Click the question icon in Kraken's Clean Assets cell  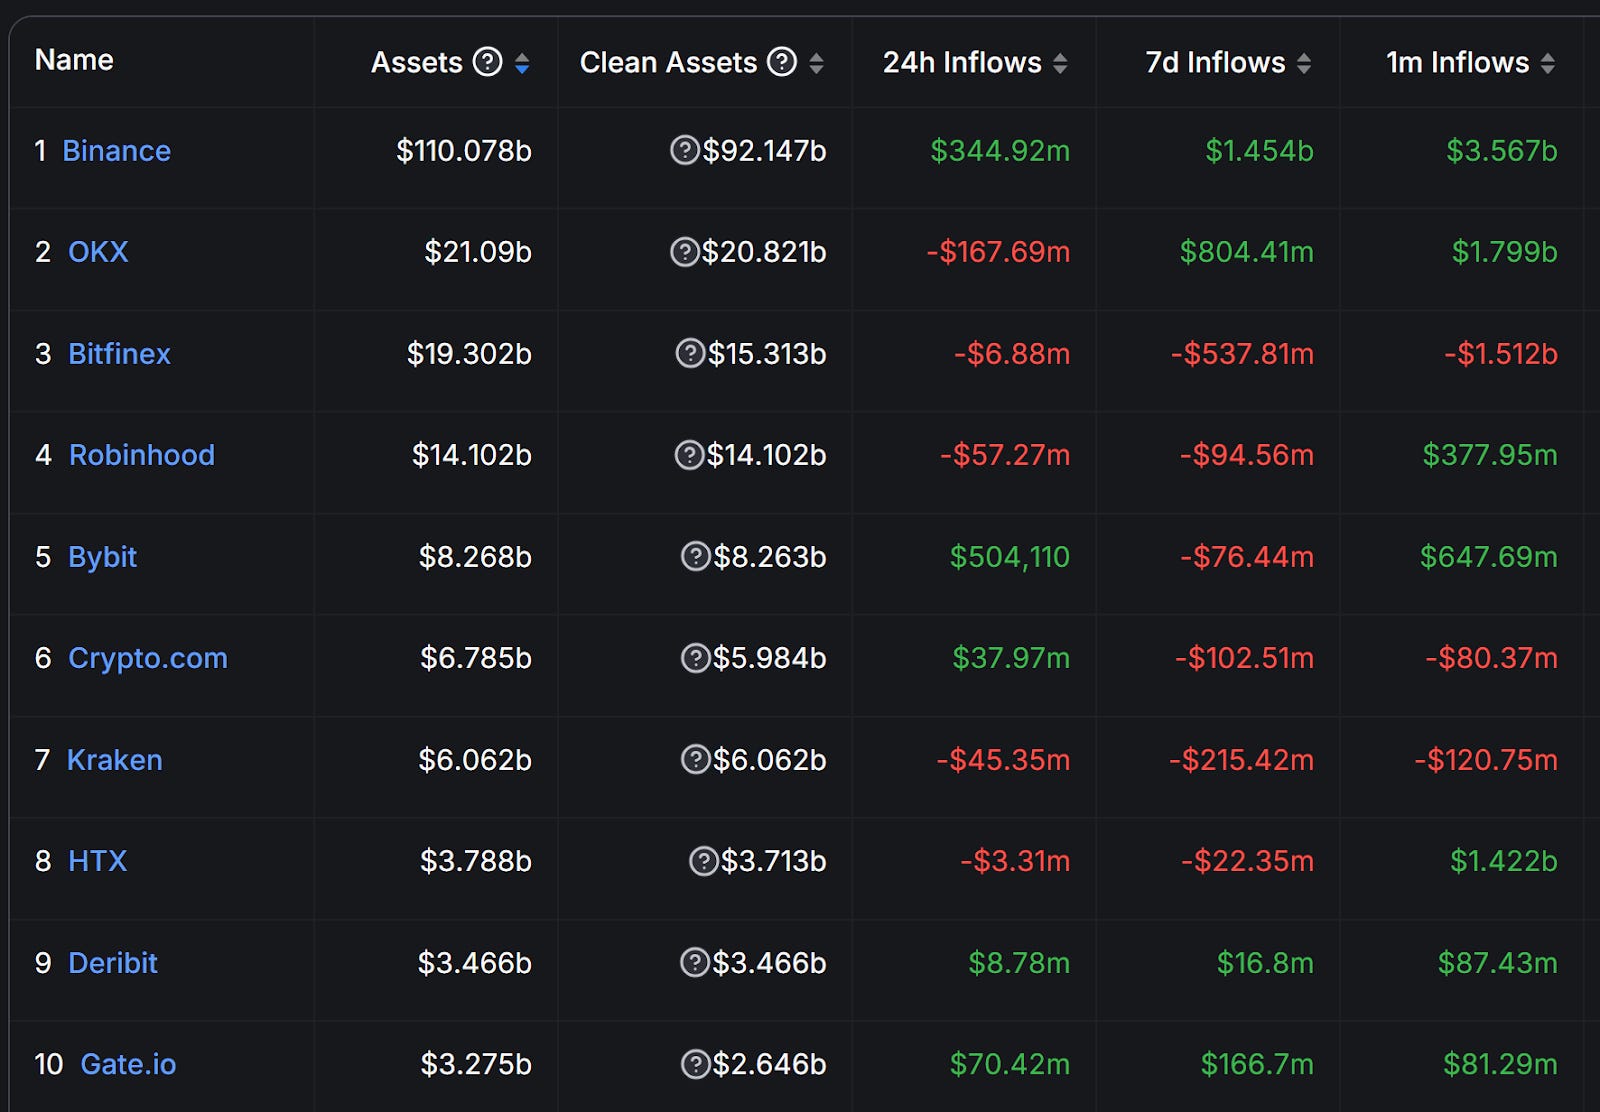tap(695, 760)
